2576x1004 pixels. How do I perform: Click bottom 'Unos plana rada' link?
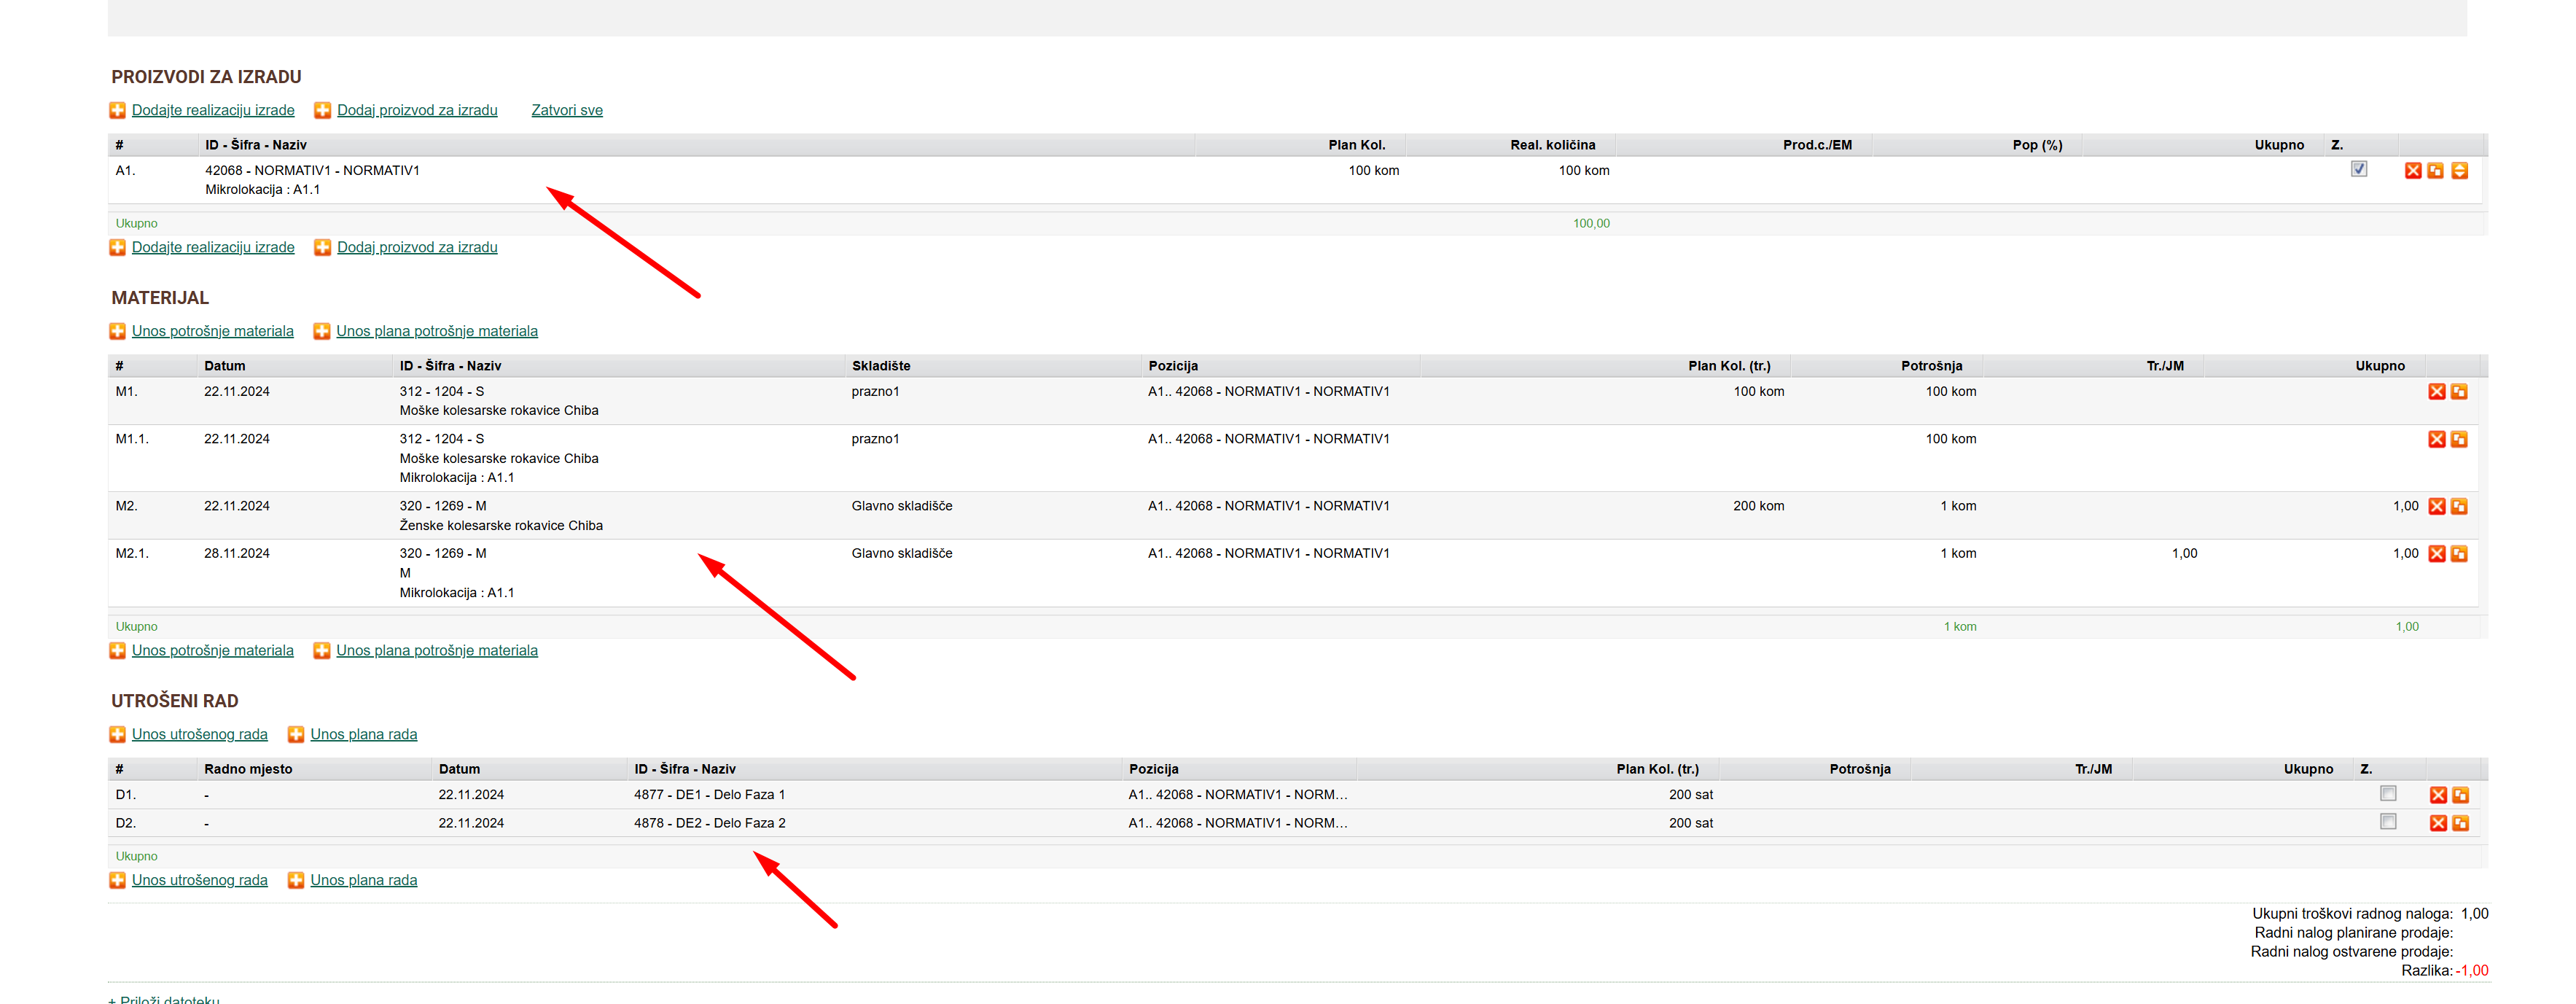[363, 880]
